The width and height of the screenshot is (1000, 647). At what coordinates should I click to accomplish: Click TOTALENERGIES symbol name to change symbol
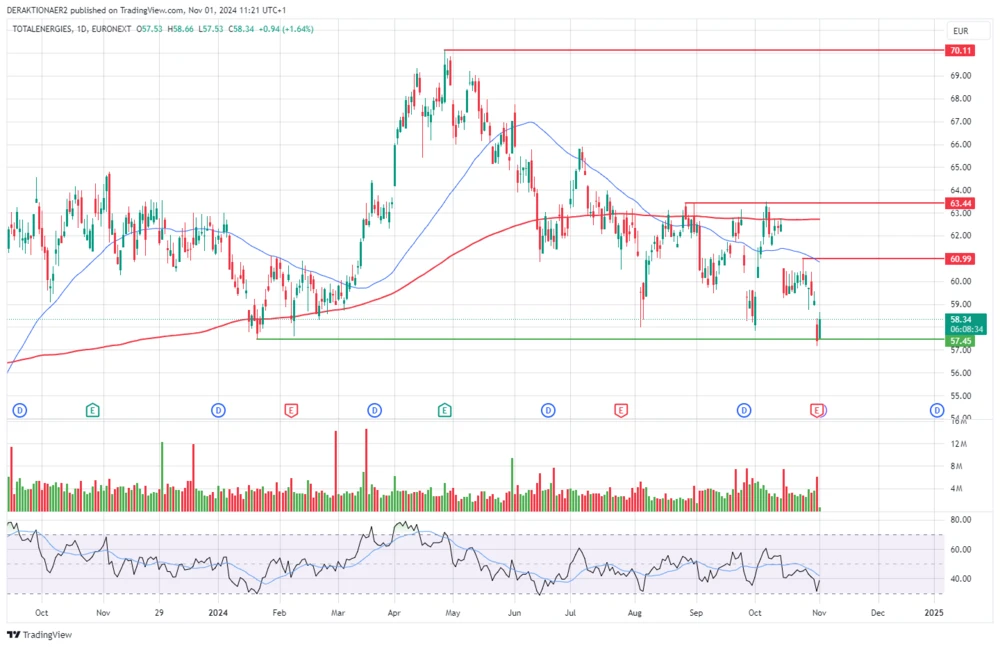coord(47,30)
